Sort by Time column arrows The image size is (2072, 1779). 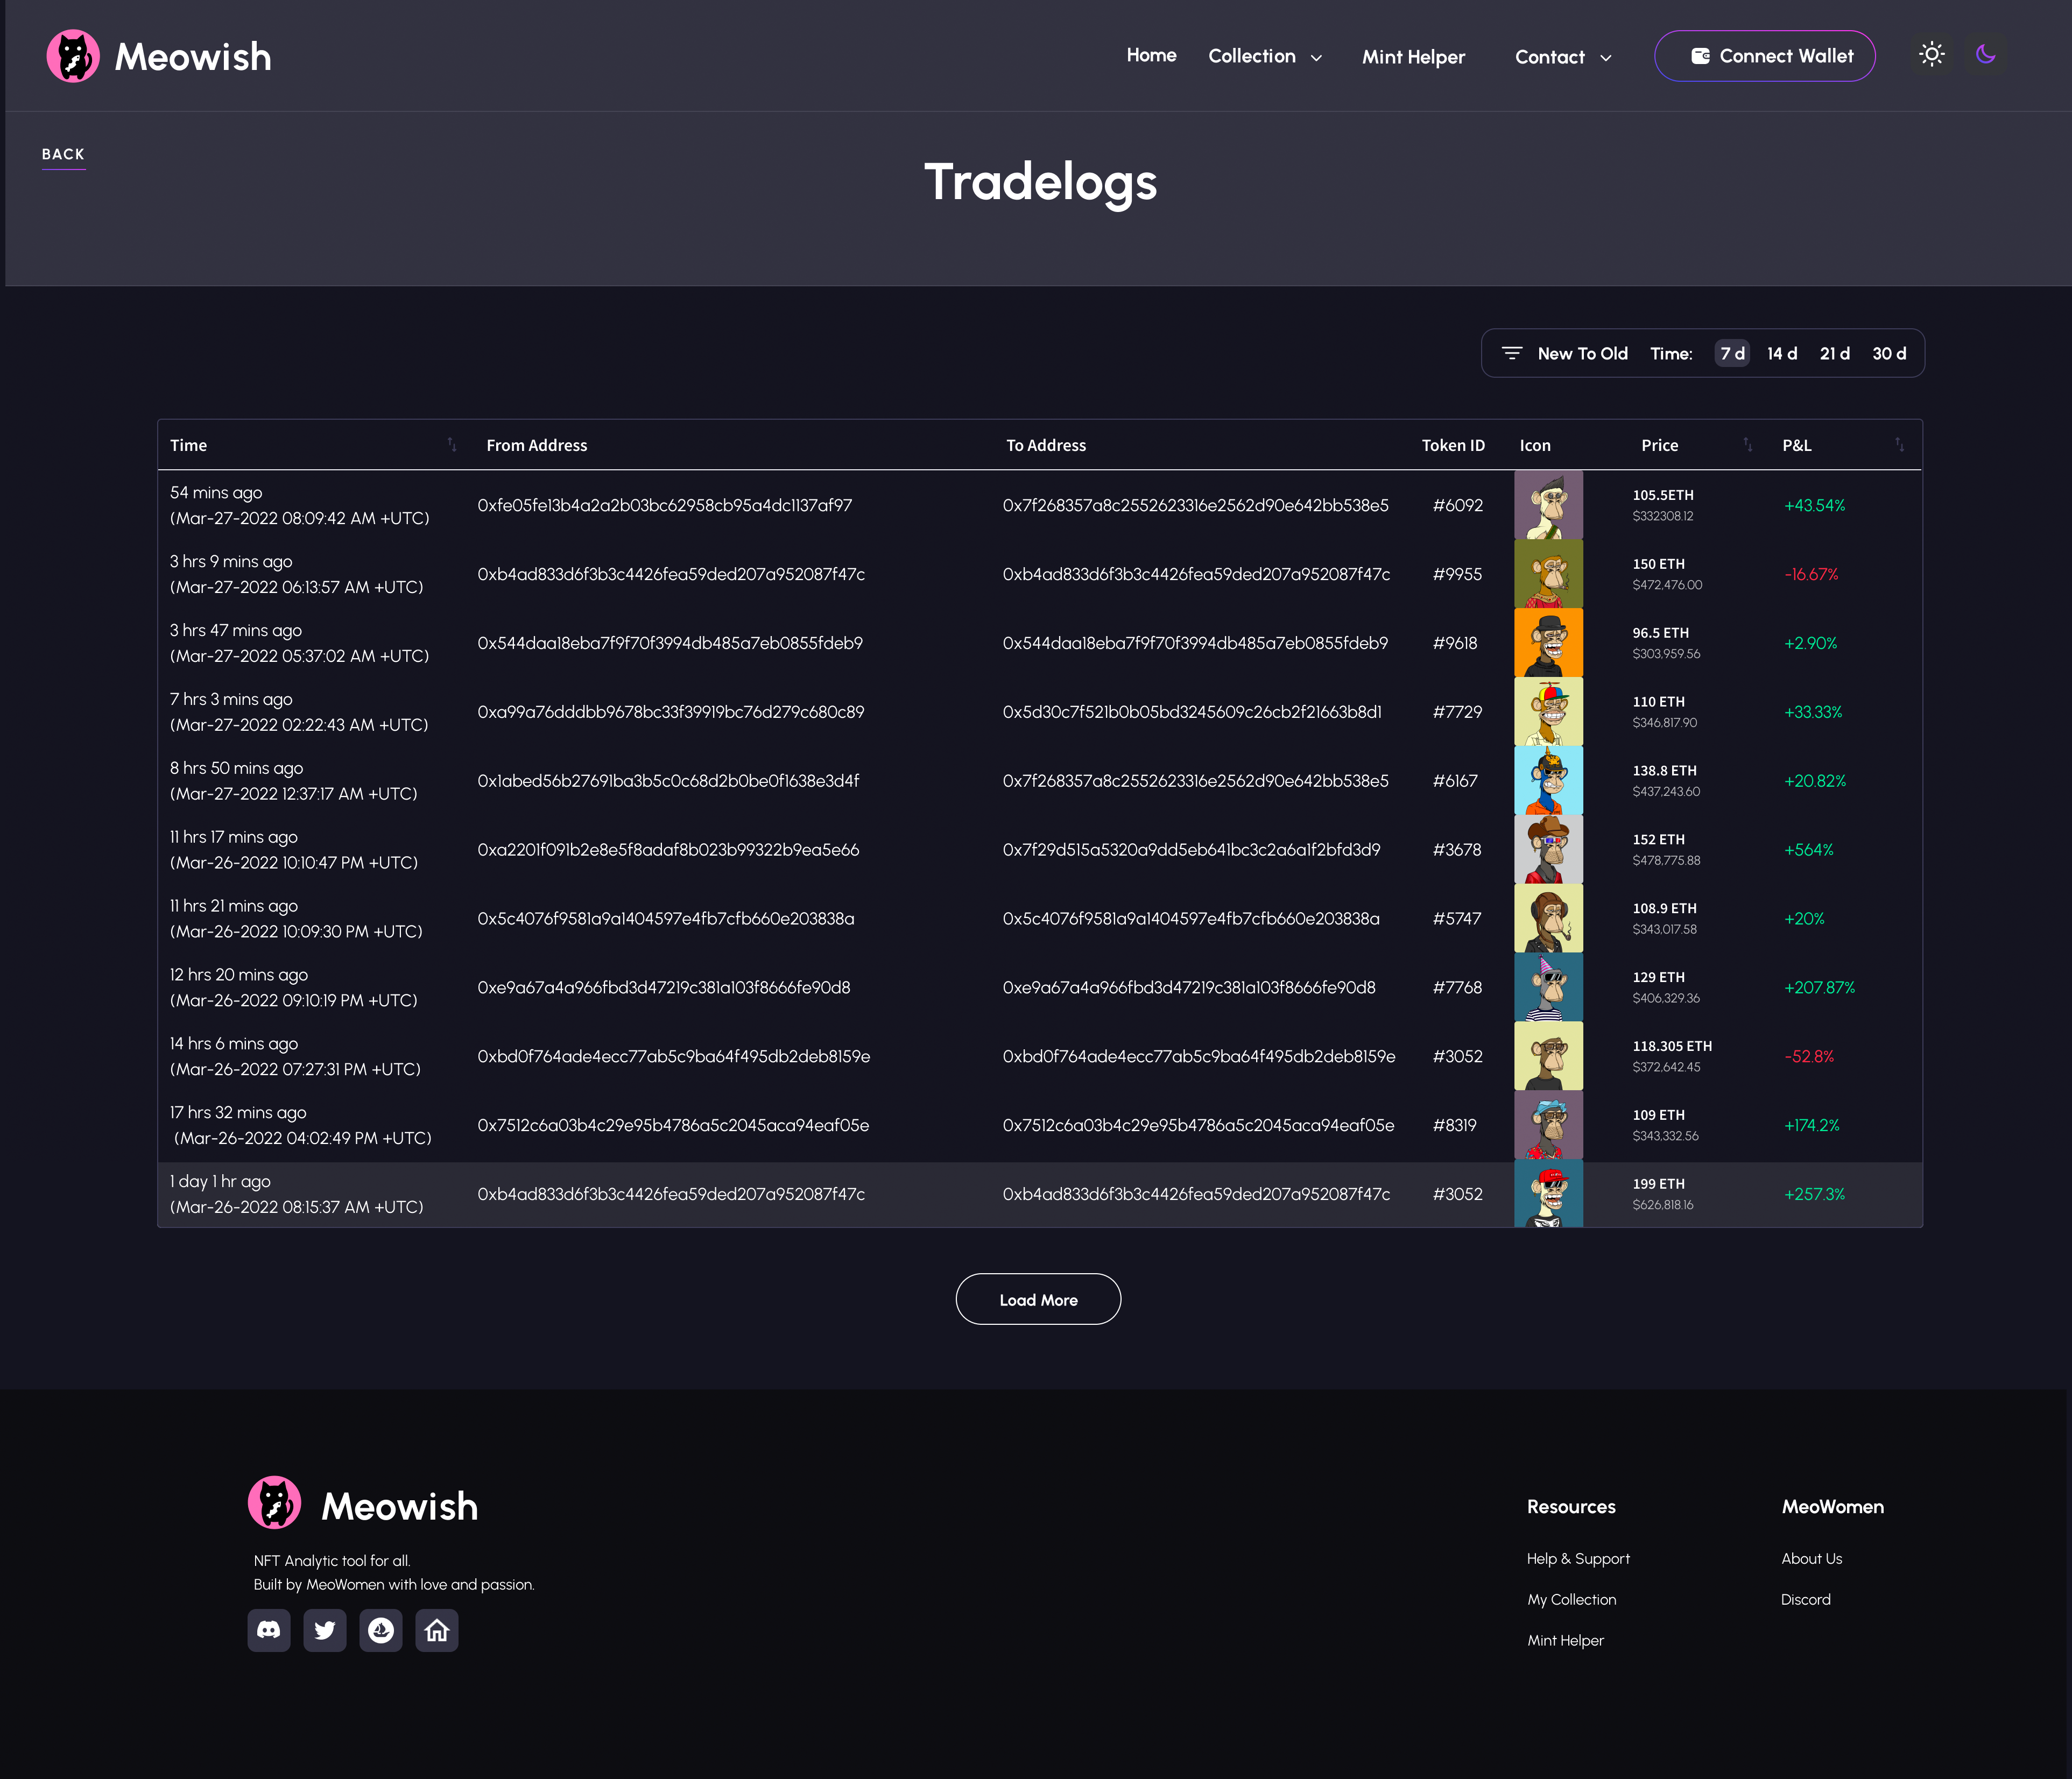[x=452, y=445]
